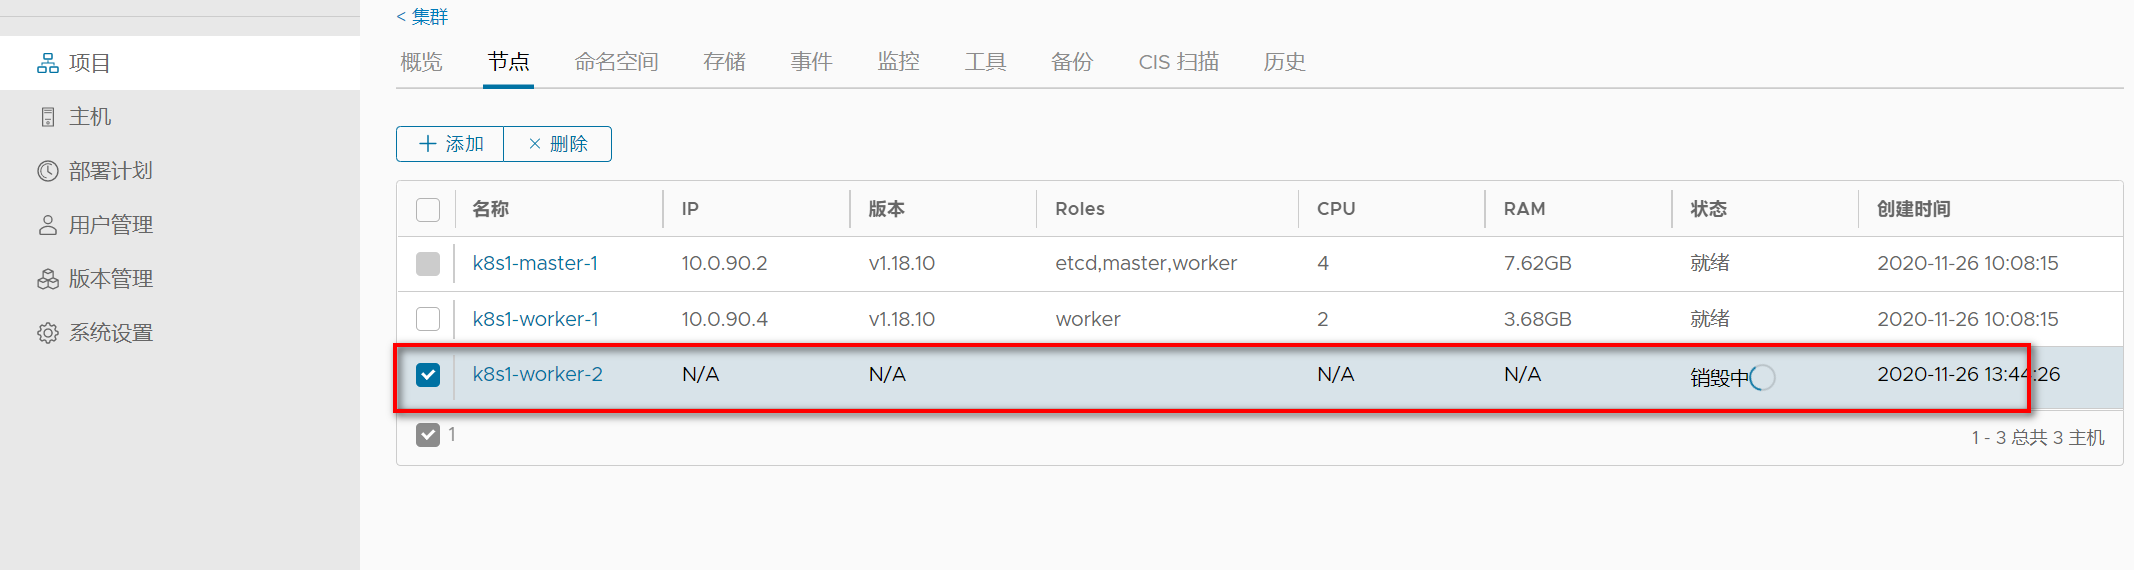Open the k8s1-worker-2 node link

[x=537, y=374]
